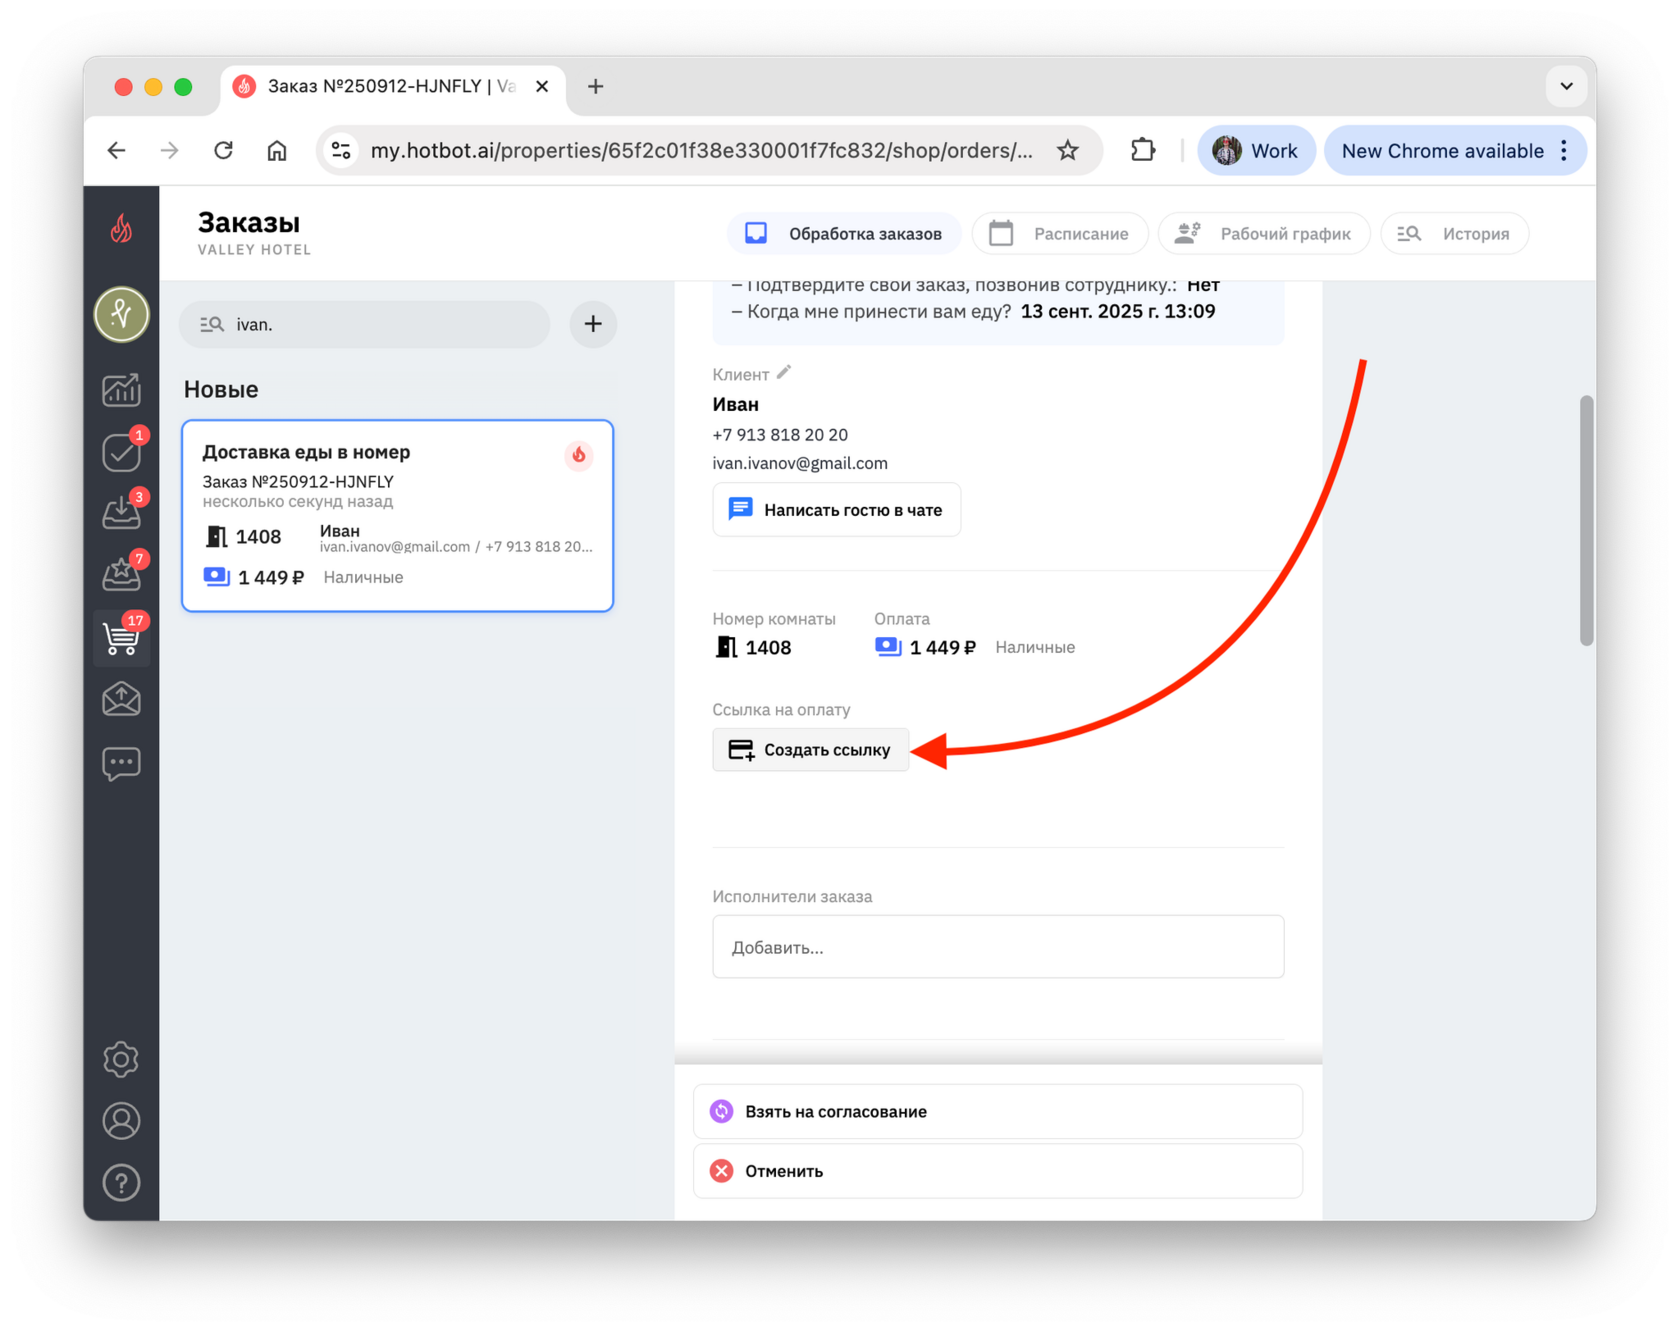Viewport: 1680px width, 1331px height.
Task: Click the flame icon on order card
Action: 579,456
